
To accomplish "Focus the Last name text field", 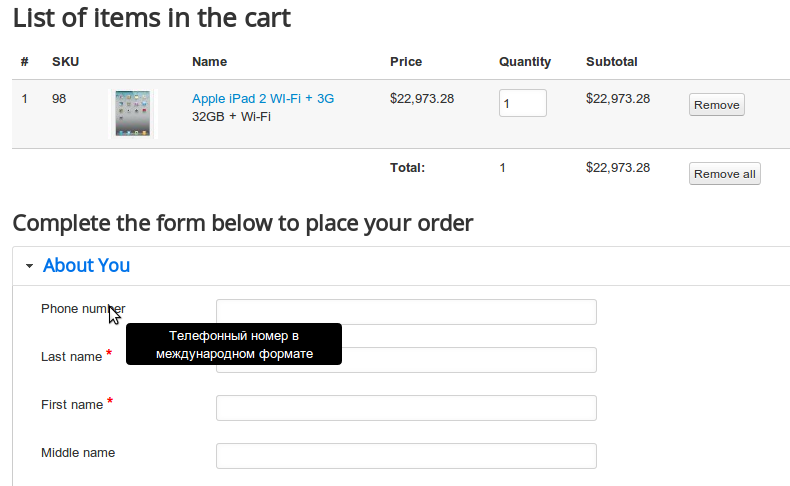I will tap(406, 360).
